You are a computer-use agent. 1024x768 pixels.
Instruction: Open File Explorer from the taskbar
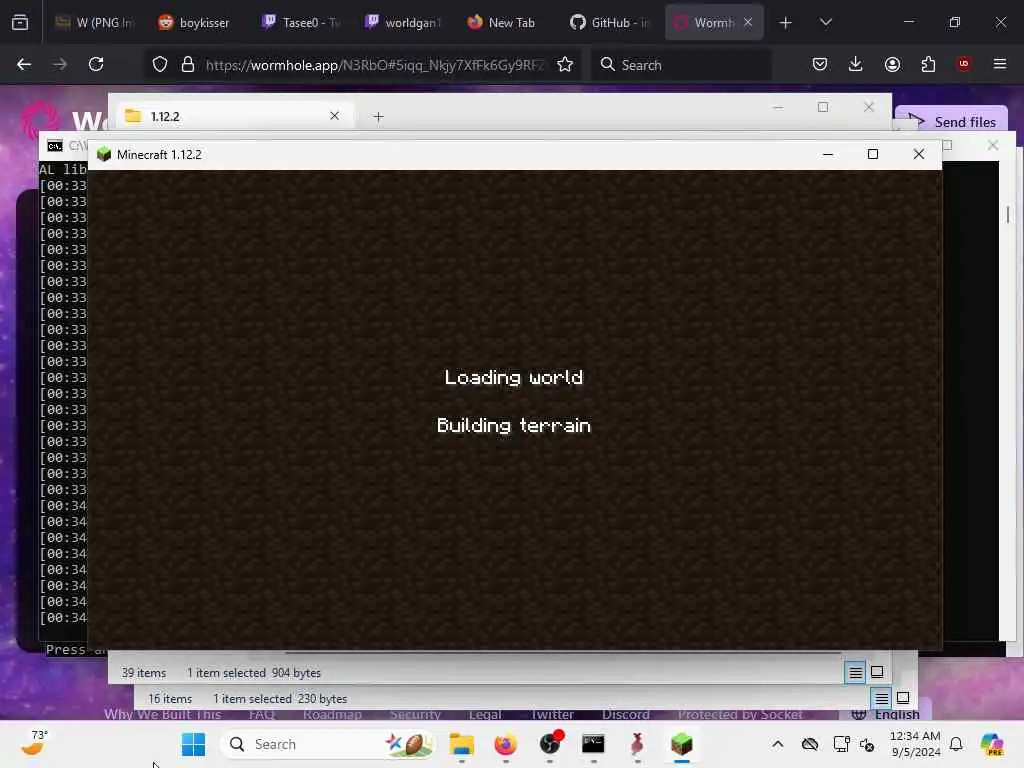(x=462, y=744)
